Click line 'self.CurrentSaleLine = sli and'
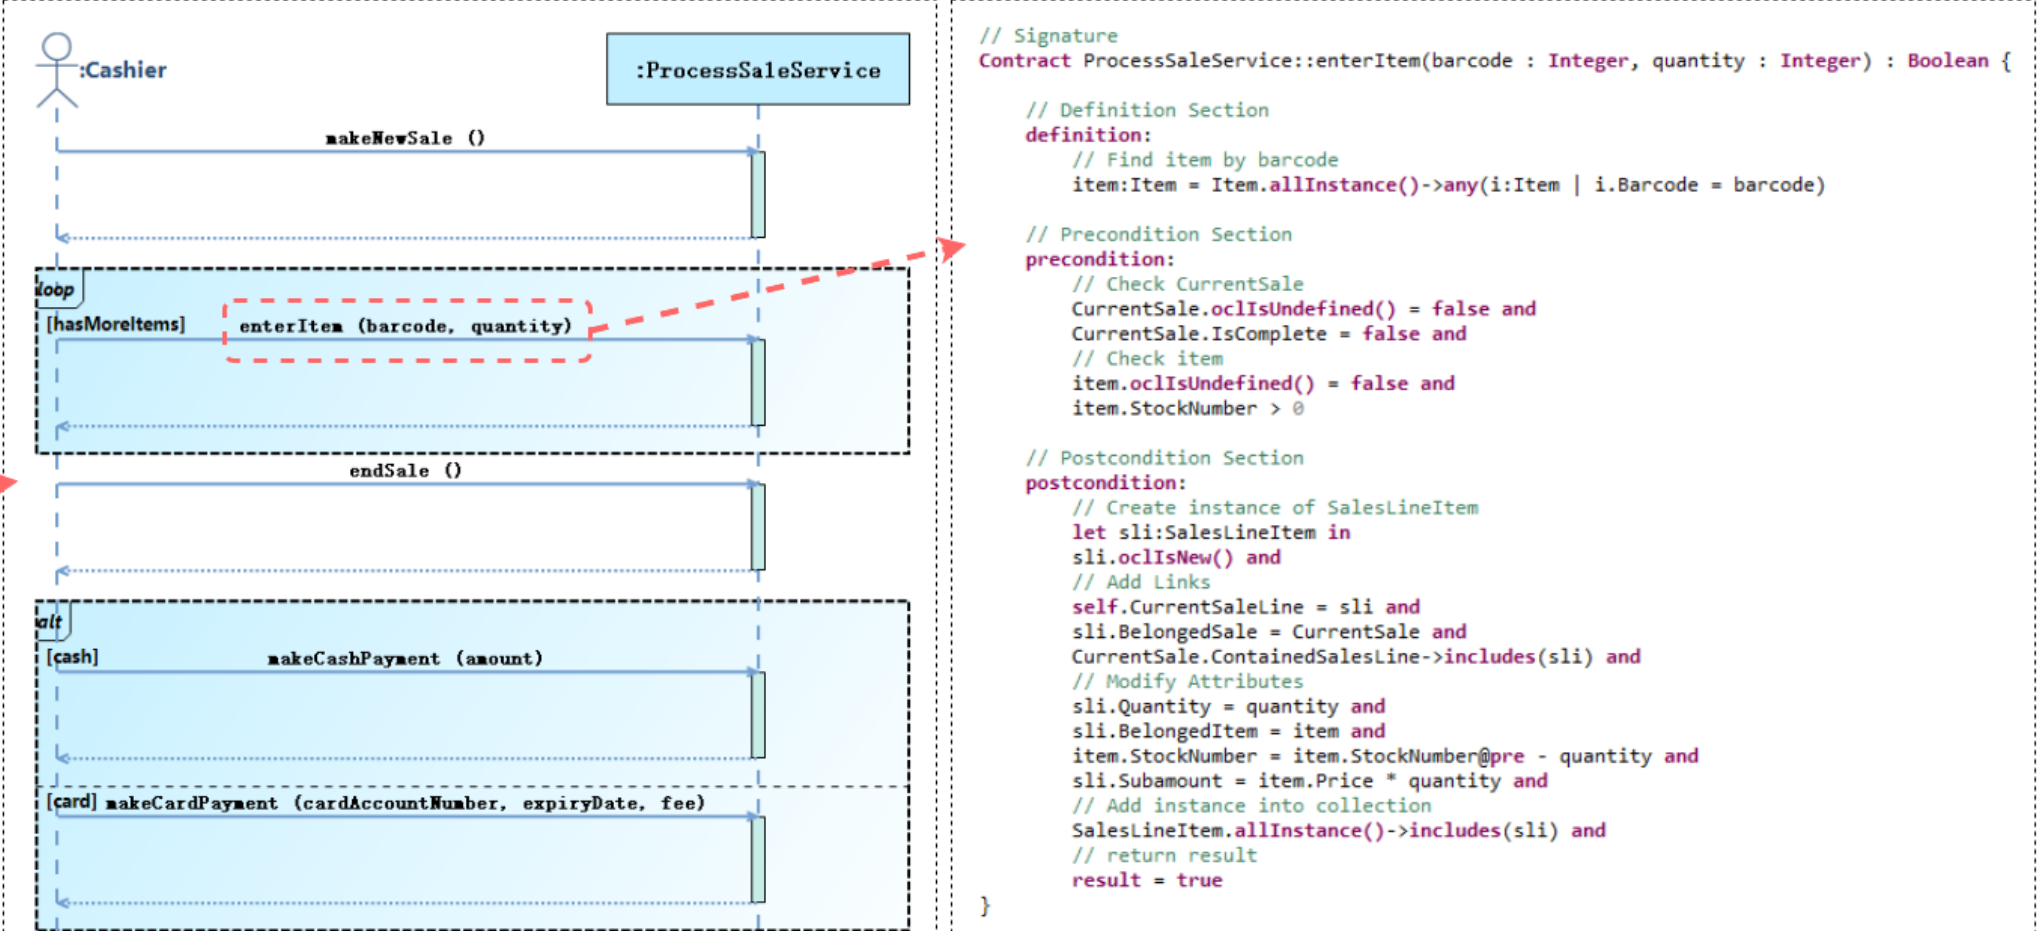 (1246, 607)
